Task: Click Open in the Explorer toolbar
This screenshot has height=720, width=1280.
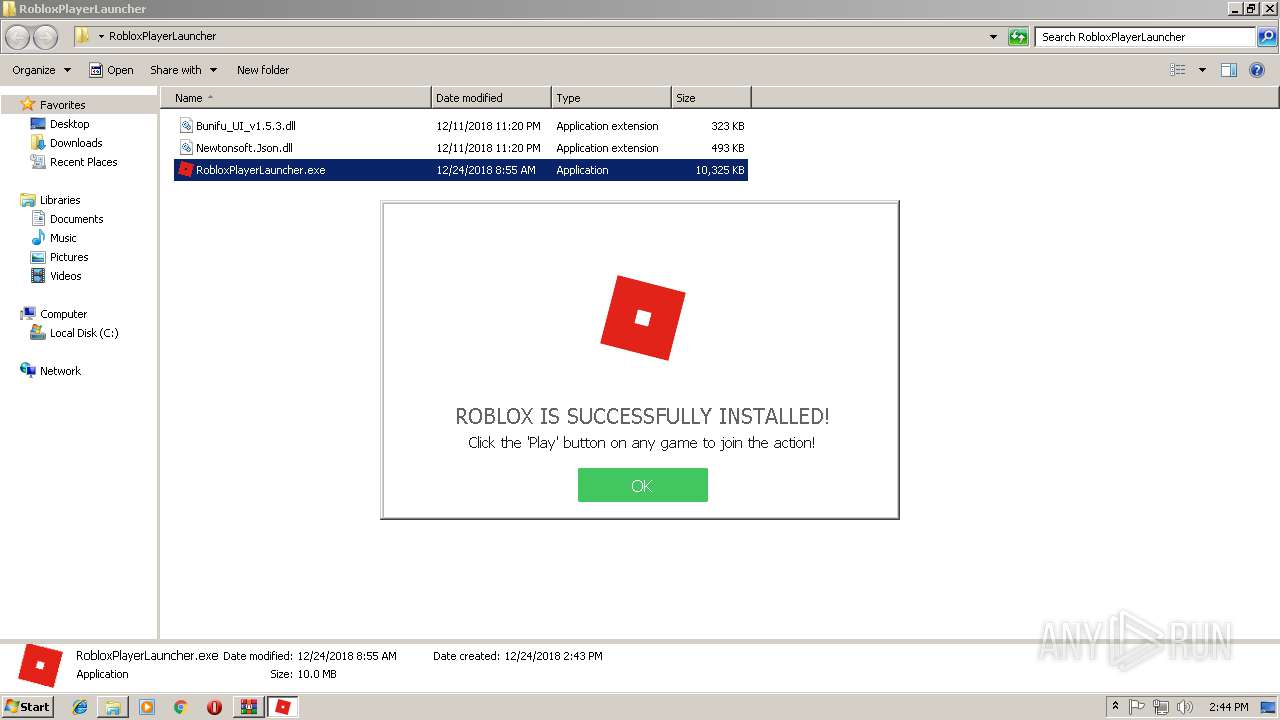Action: pyautogui.click(x=111, y=70)
